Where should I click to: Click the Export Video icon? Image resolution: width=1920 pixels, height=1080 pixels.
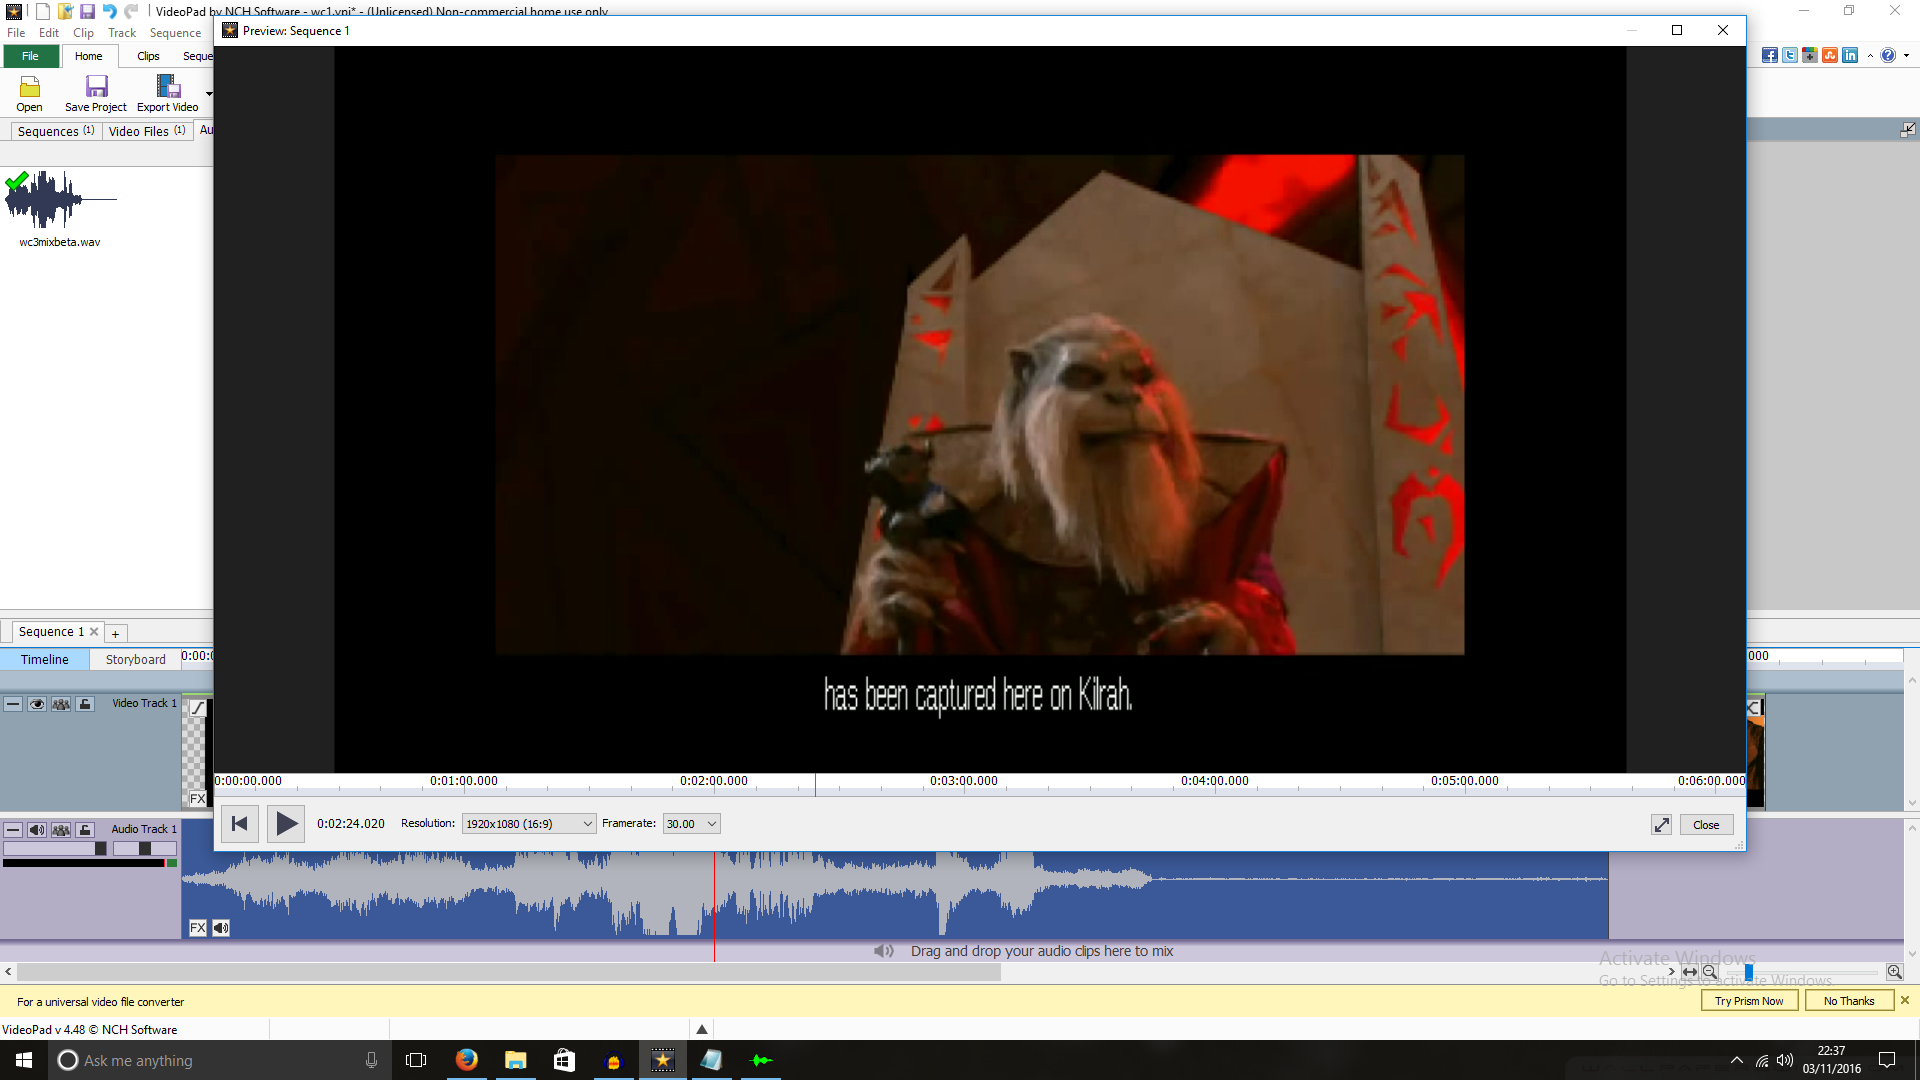tap(168, 87)
